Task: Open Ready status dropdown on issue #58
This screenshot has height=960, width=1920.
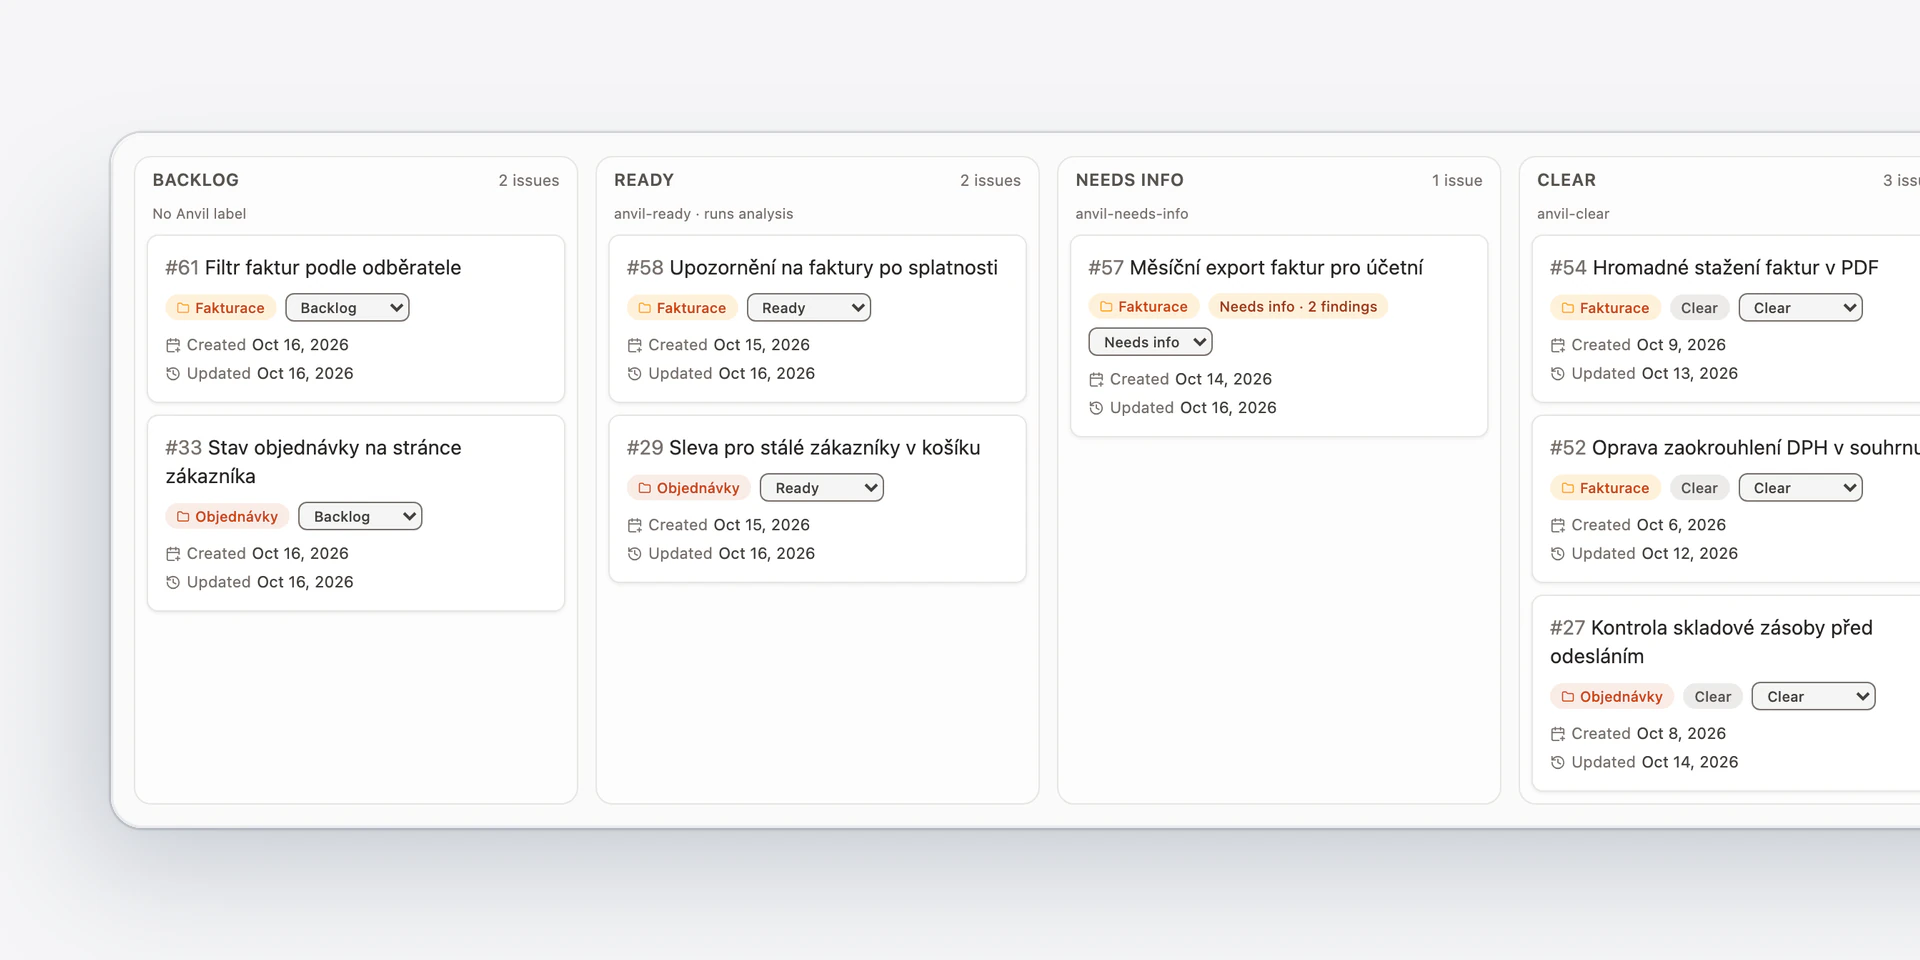Action: pyautogui.click(x=809, y=308)
